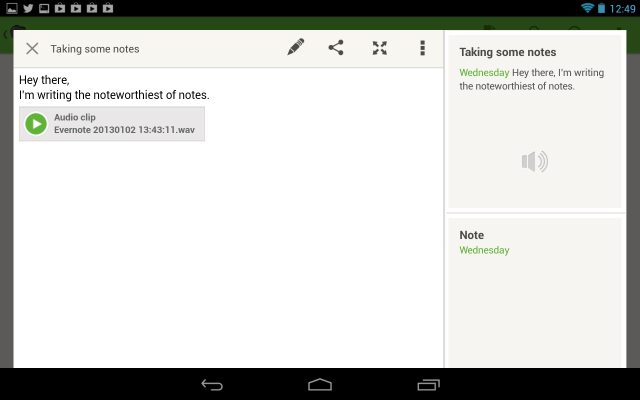Open the Twitter notification in status bar
The width and height of the screenshot is (640, 400).
pyautogui.click(x=28, y=8)
